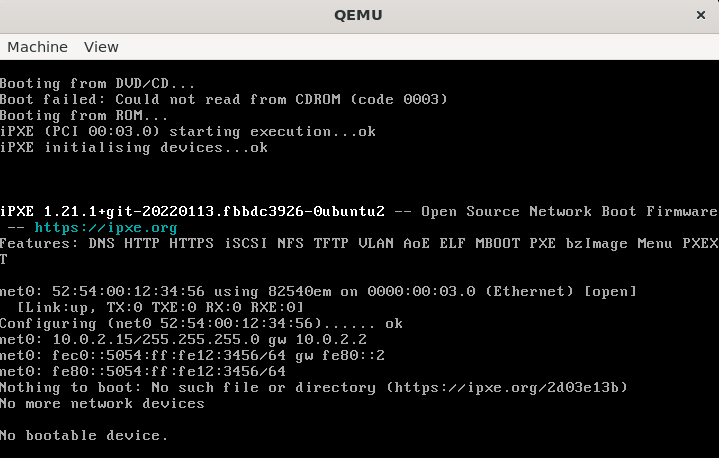Viewport: 719px width, 458px height.
Task: Click the "Booting from DVD/CD..." line
Action: click(x=98, y=83)
